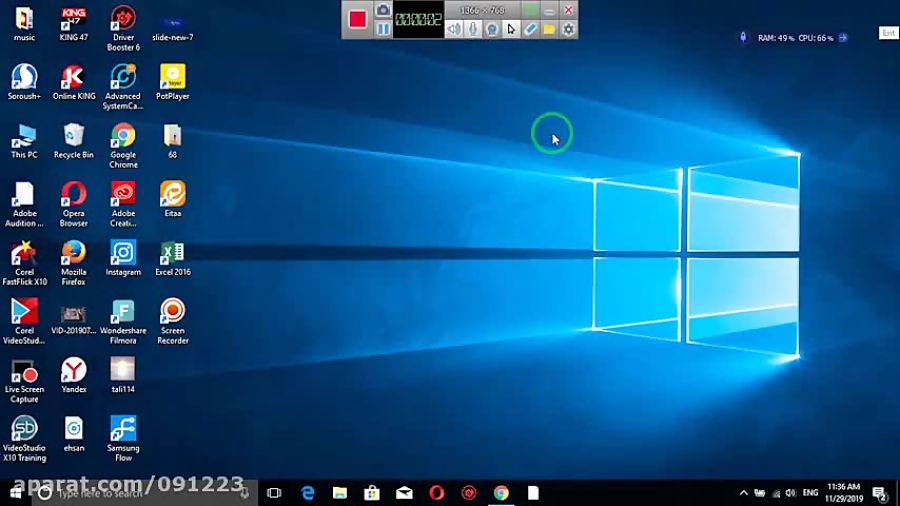900x506 pixels.
Task: Select Online KING shortcut
Action: pyautogui.click(x=74, y=83)
